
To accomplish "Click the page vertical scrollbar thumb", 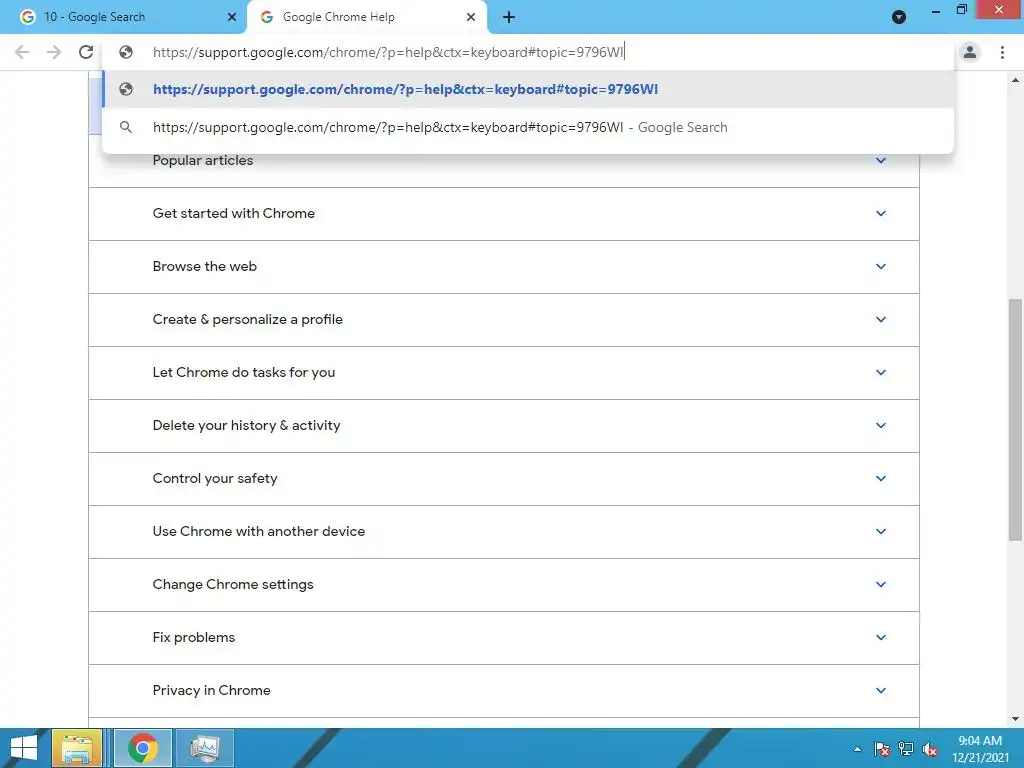I will point(1015,420).
